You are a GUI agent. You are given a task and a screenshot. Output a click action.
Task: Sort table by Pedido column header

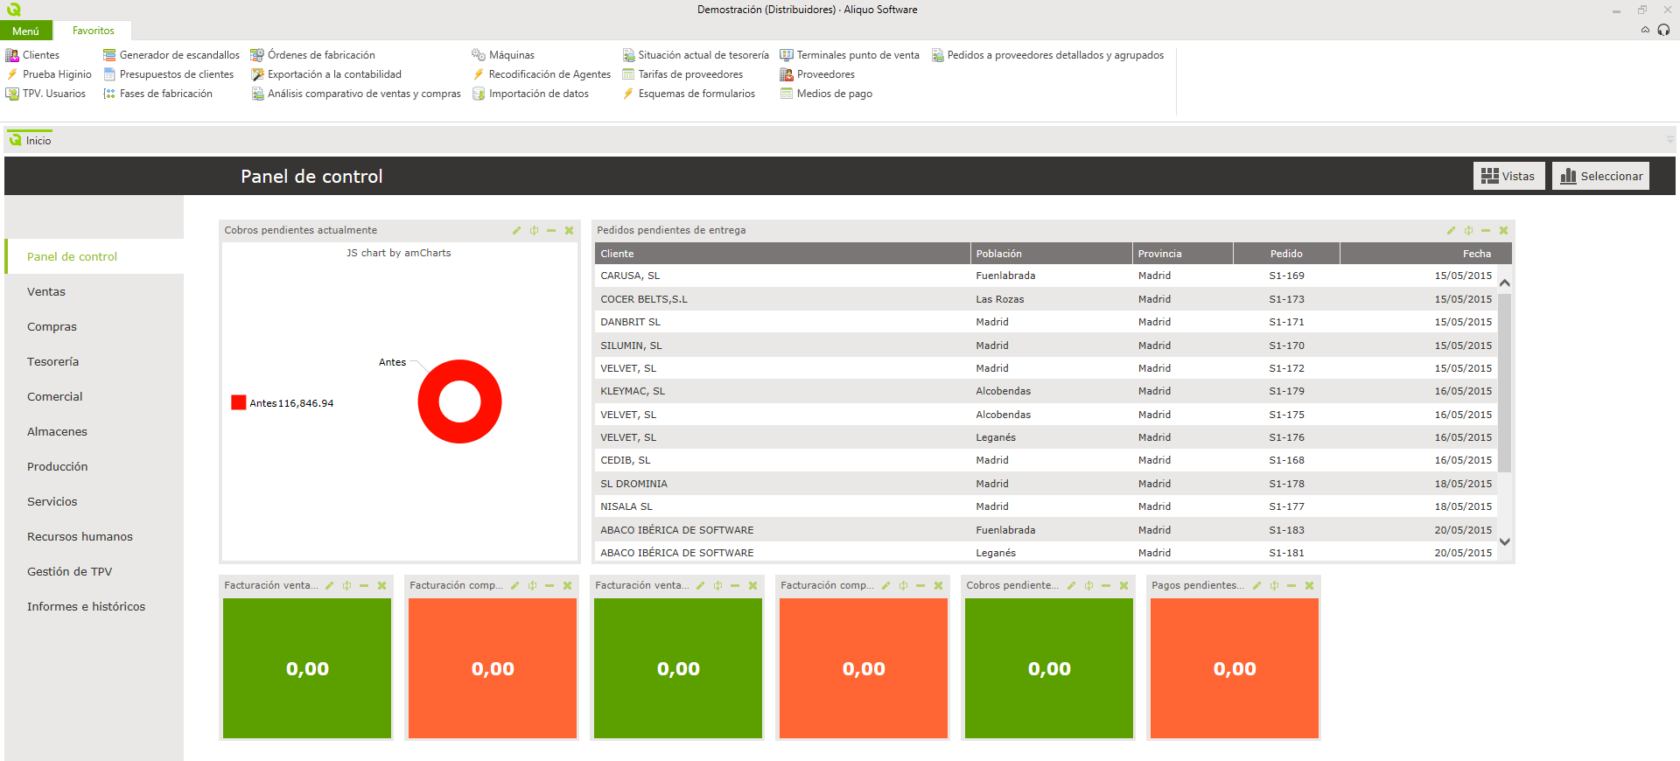1286,253
